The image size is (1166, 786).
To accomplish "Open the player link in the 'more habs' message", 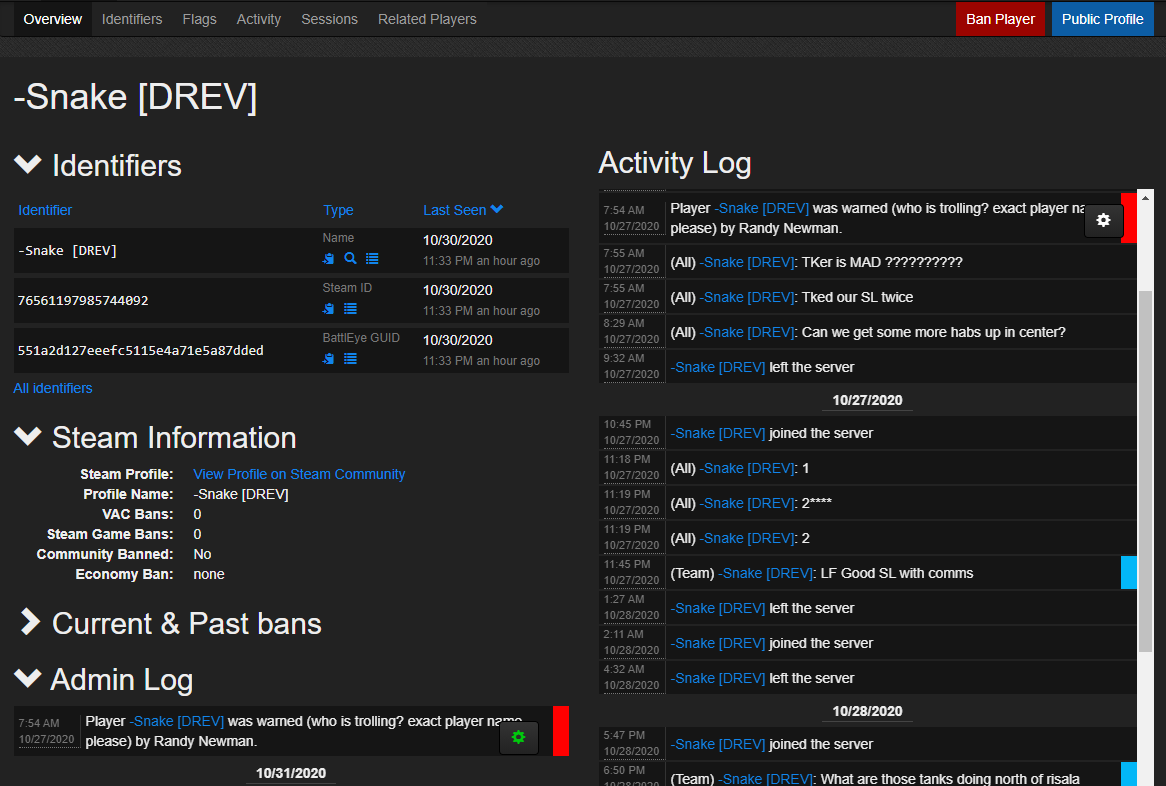I will (x=749, y=332).
